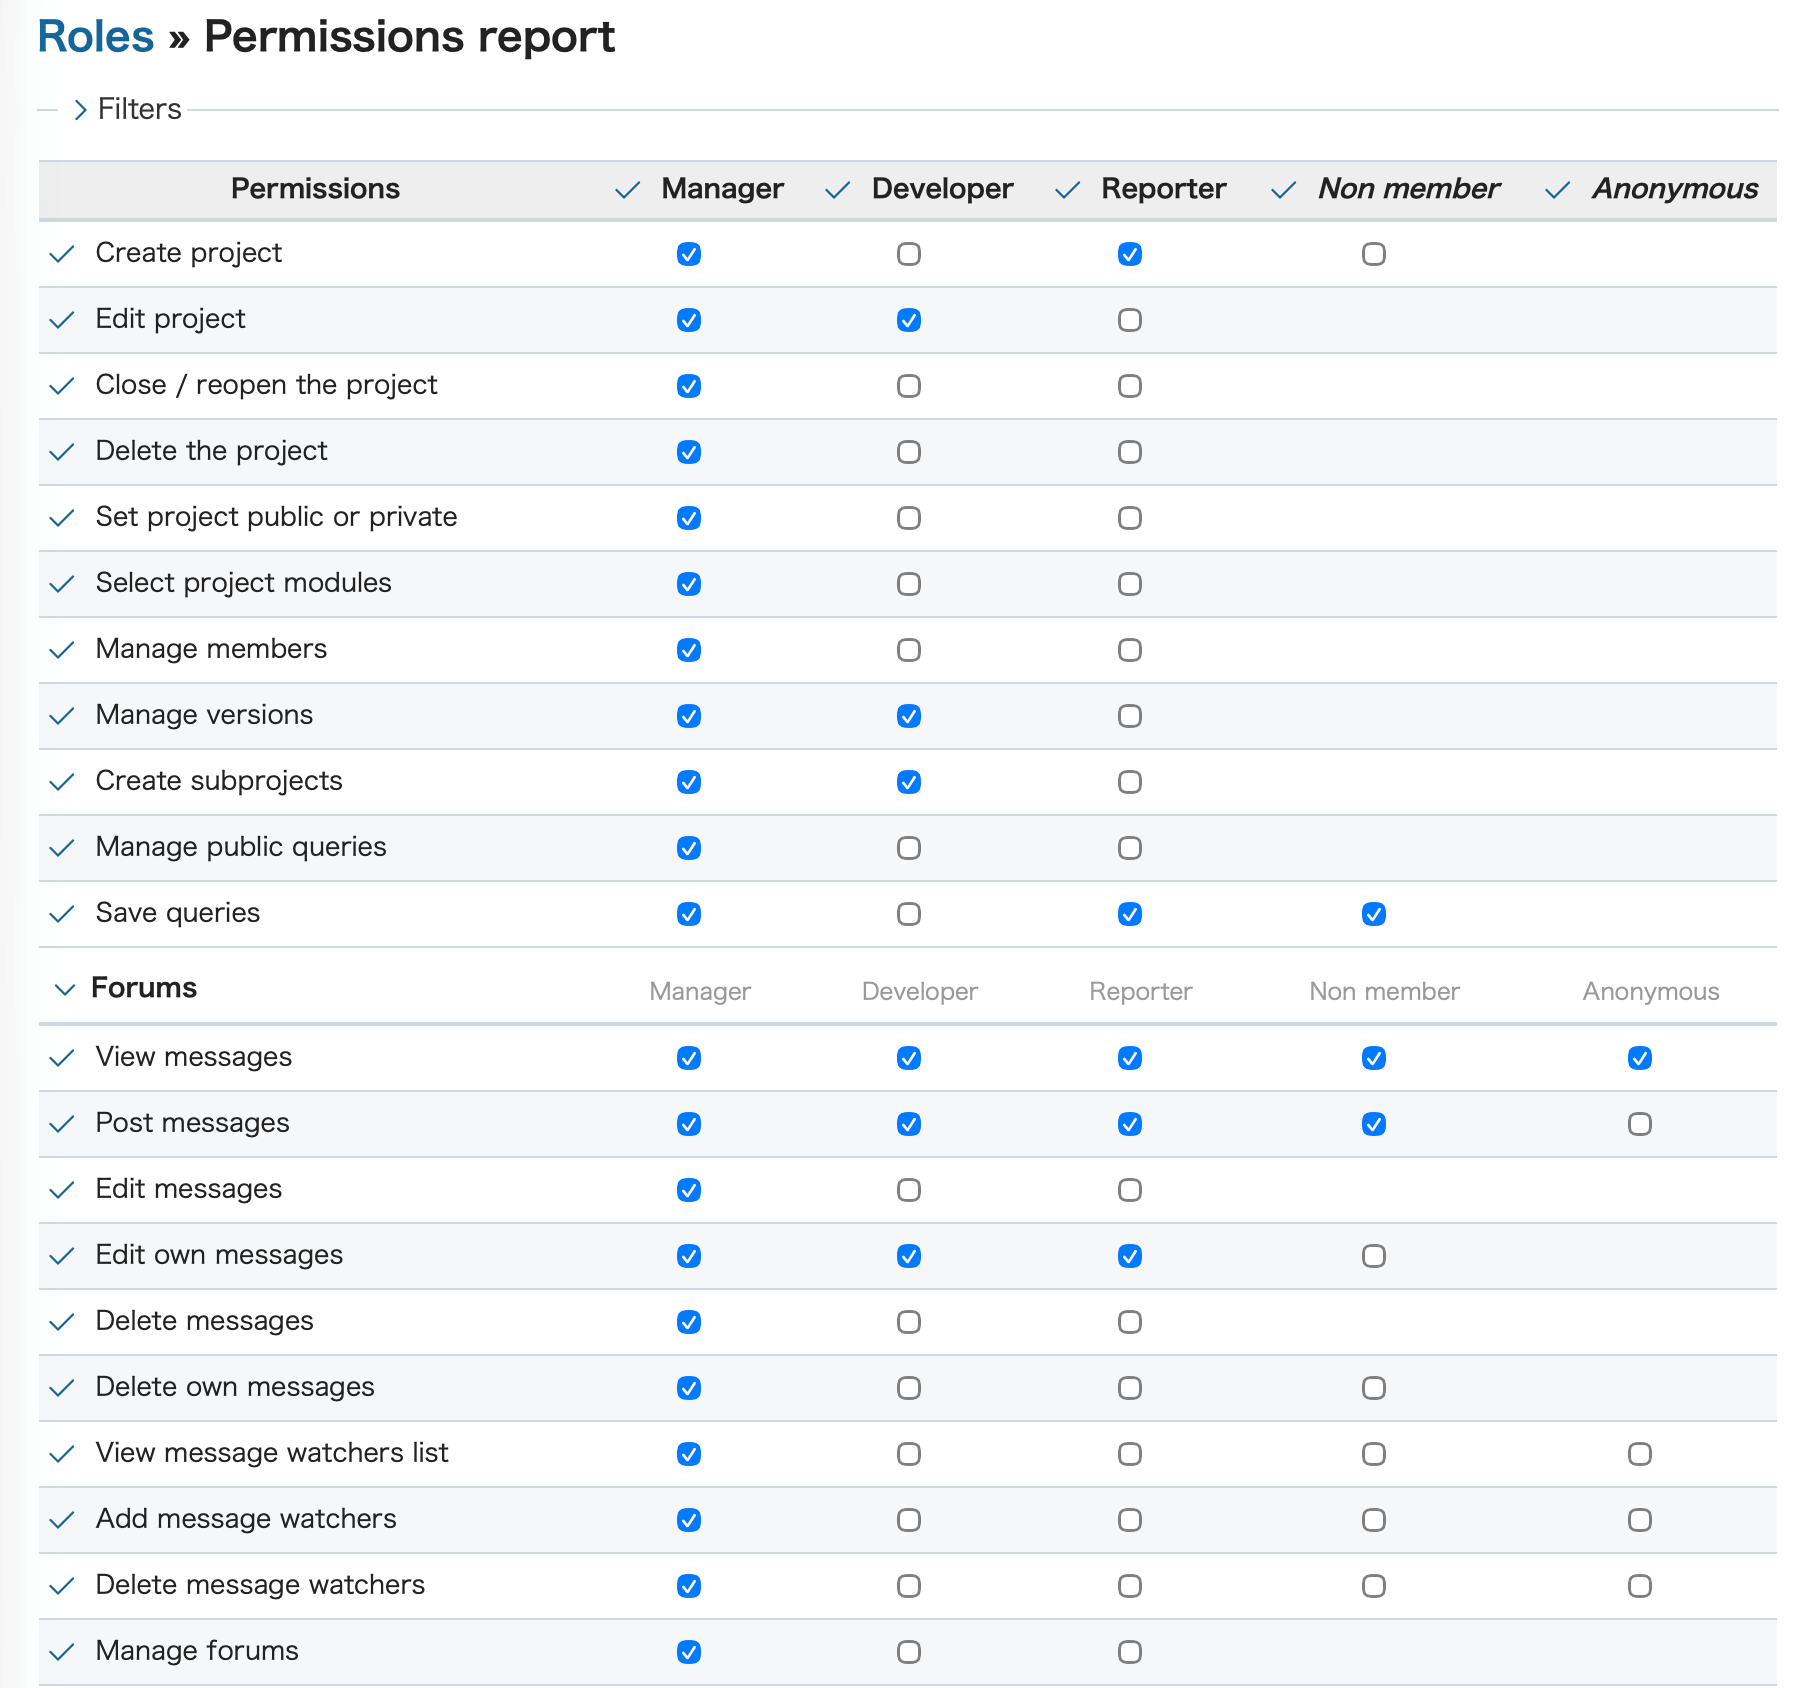The width and height of the screenshot is (1802, 1688).
Task: Enable Delete messages for Reporter
Action: tap(1129, 1322)
